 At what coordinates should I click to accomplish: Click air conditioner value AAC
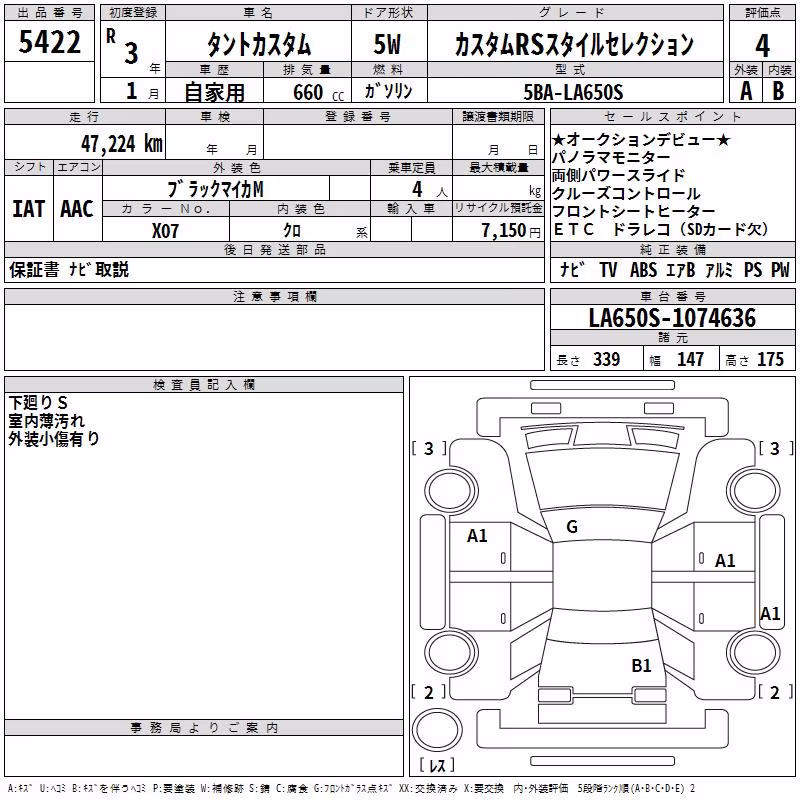77,209
